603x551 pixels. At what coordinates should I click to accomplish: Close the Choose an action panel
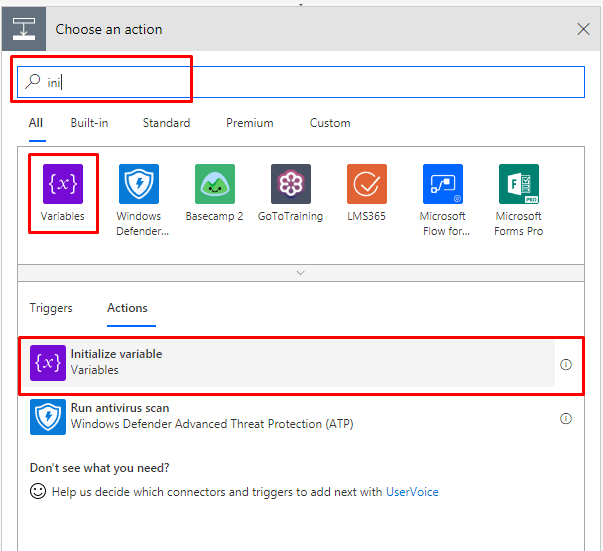tap(583, 29)
